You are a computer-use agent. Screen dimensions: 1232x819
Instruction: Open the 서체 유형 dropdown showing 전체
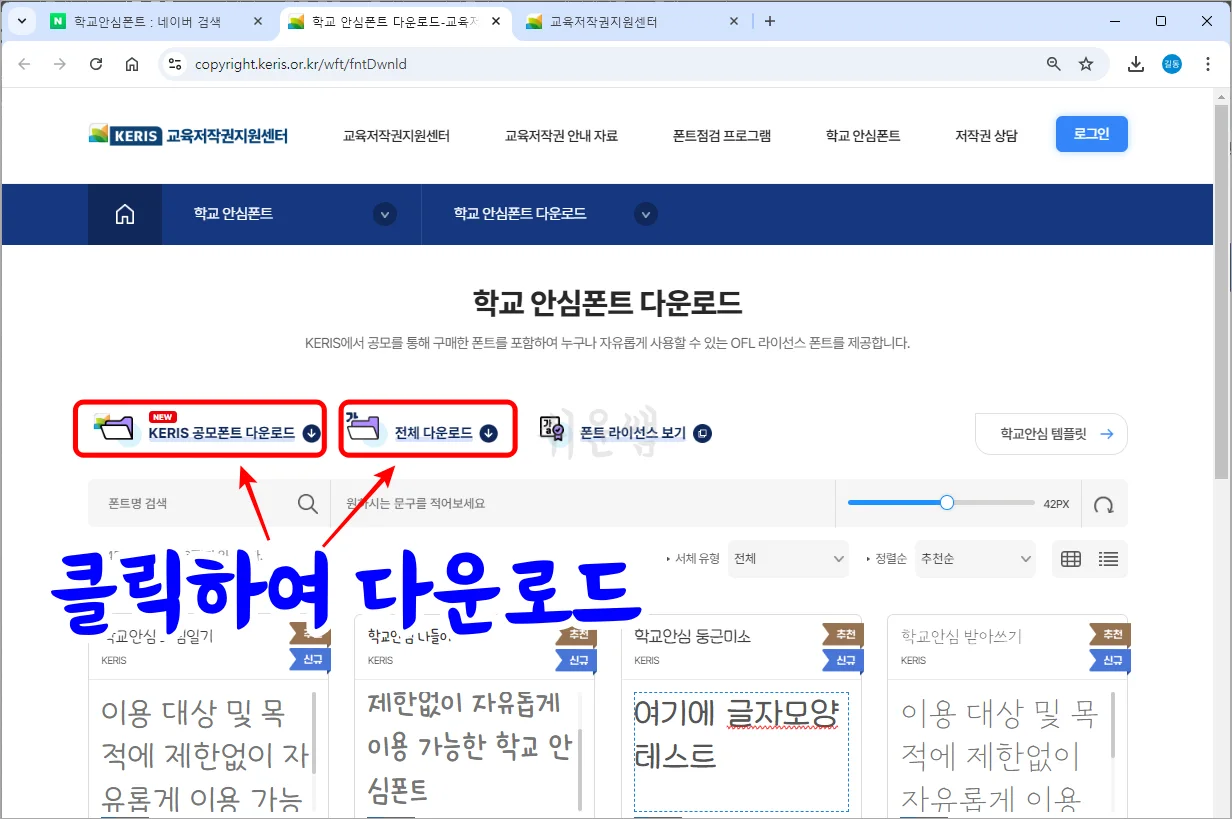[788, 559]
